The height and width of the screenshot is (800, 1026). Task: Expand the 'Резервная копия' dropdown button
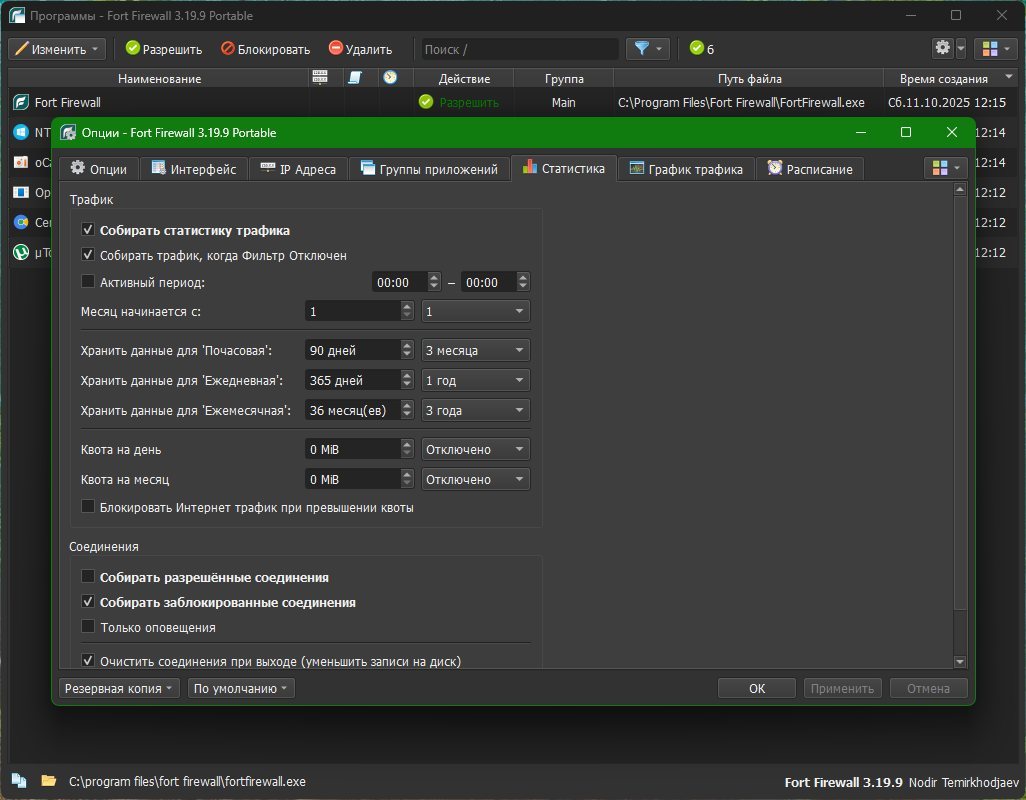coord(120,688)
